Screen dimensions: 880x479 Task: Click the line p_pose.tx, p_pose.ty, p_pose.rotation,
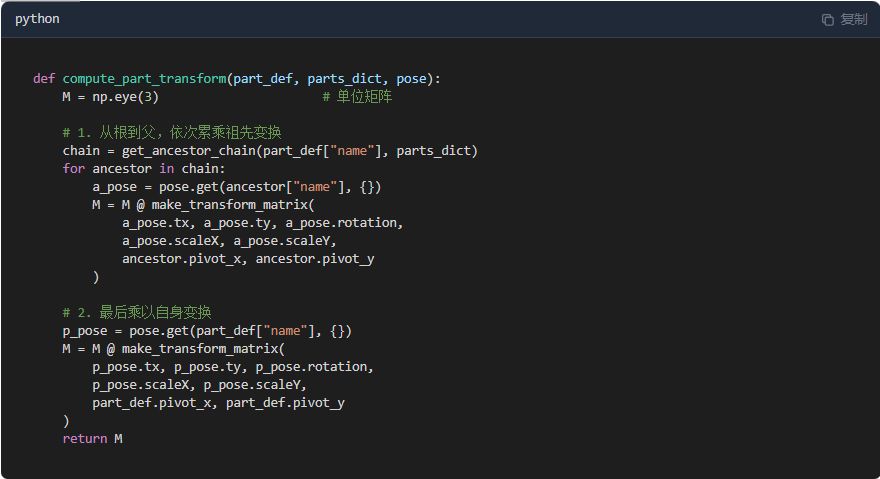pyautogui.click(x=233, y=367)
